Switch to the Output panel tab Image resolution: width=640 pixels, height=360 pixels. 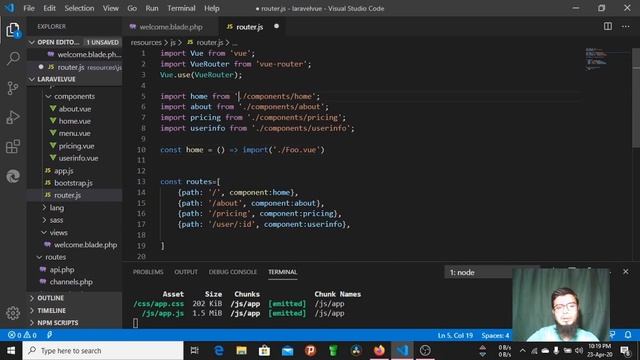[186, 272]
